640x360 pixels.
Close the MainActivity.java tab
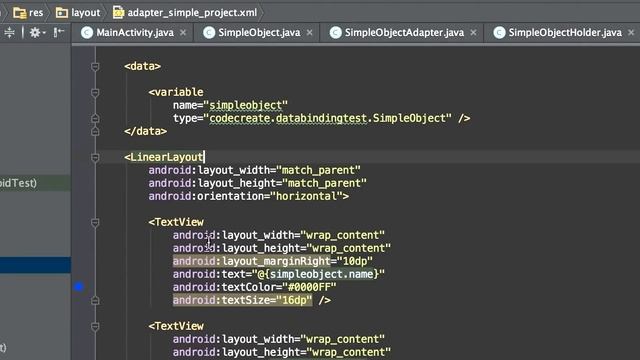(x=183, y=33)
